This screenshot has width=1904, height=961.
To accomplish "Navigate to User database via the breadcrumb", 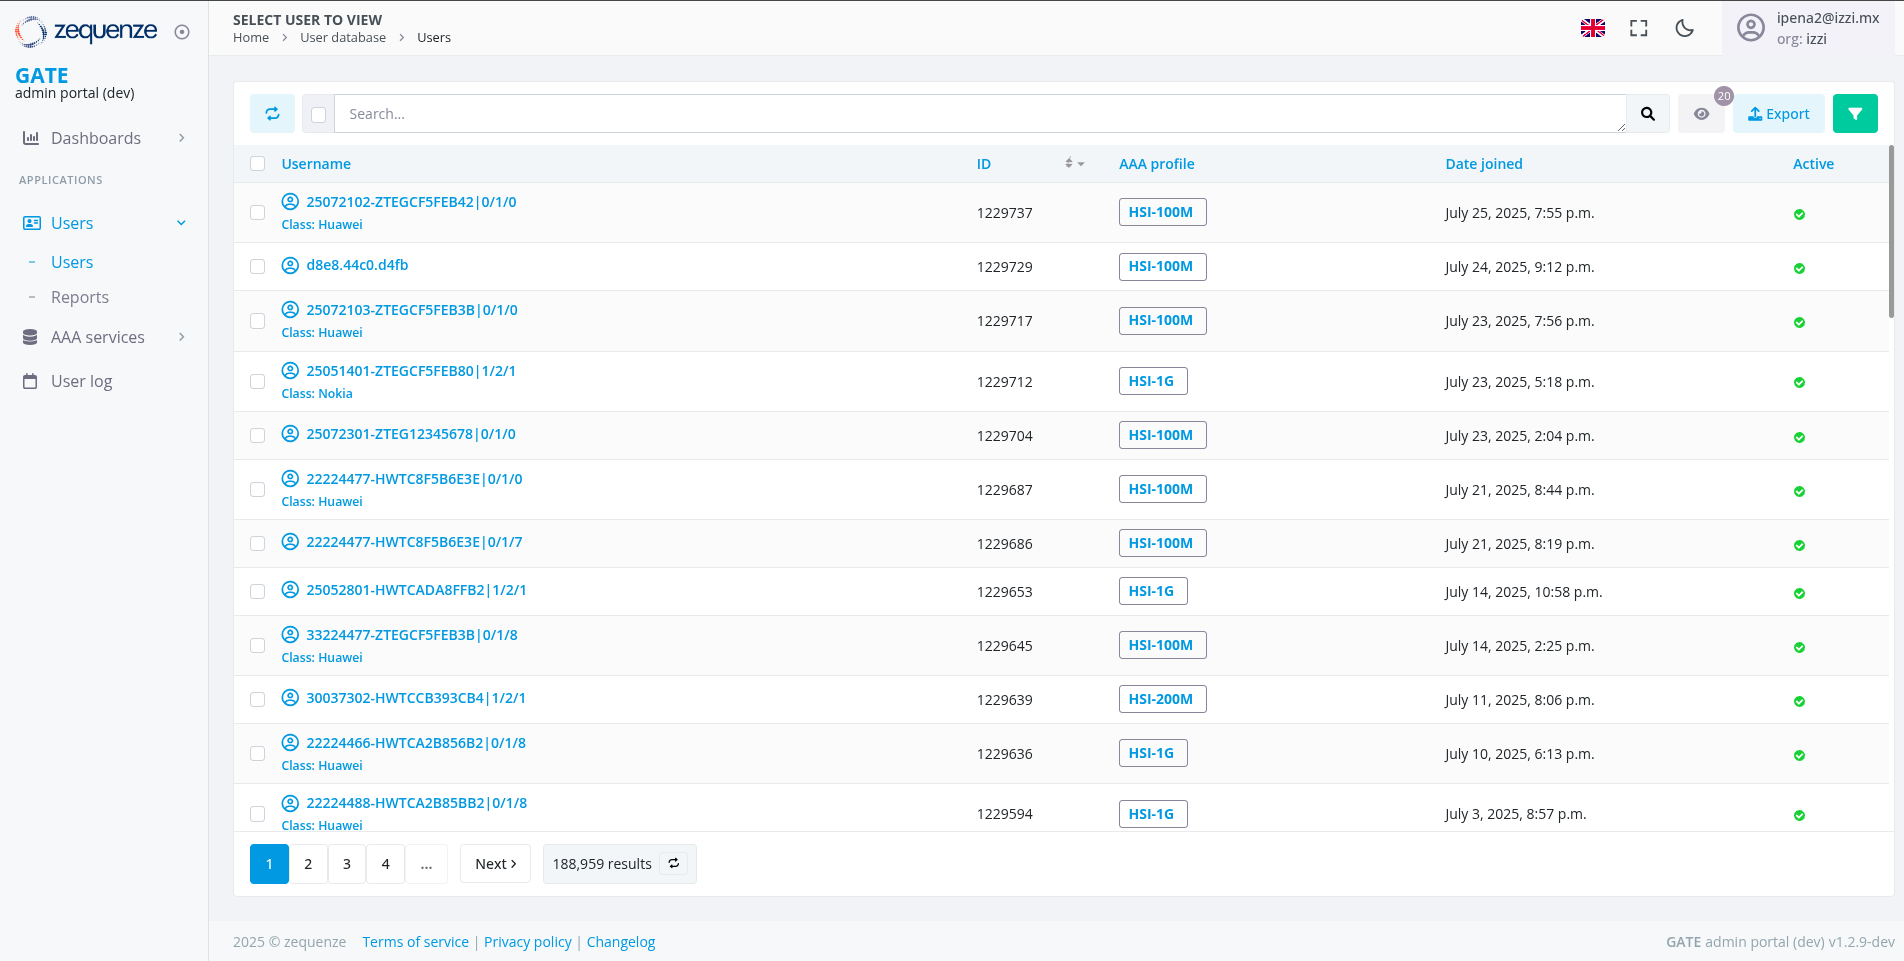I will click(x=342, y=37).
